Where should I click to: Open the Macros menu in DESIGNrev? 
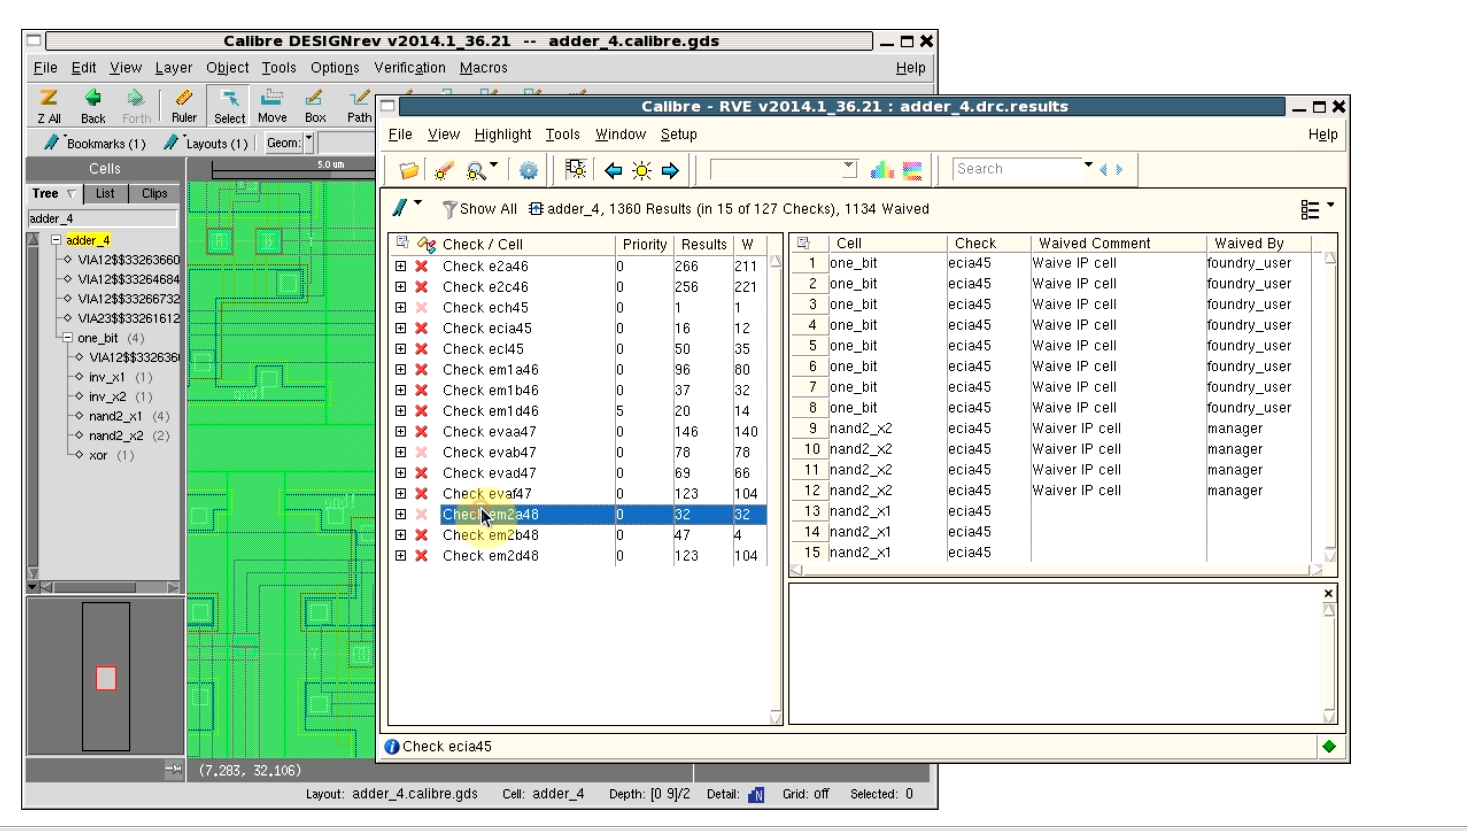(483, 68)
